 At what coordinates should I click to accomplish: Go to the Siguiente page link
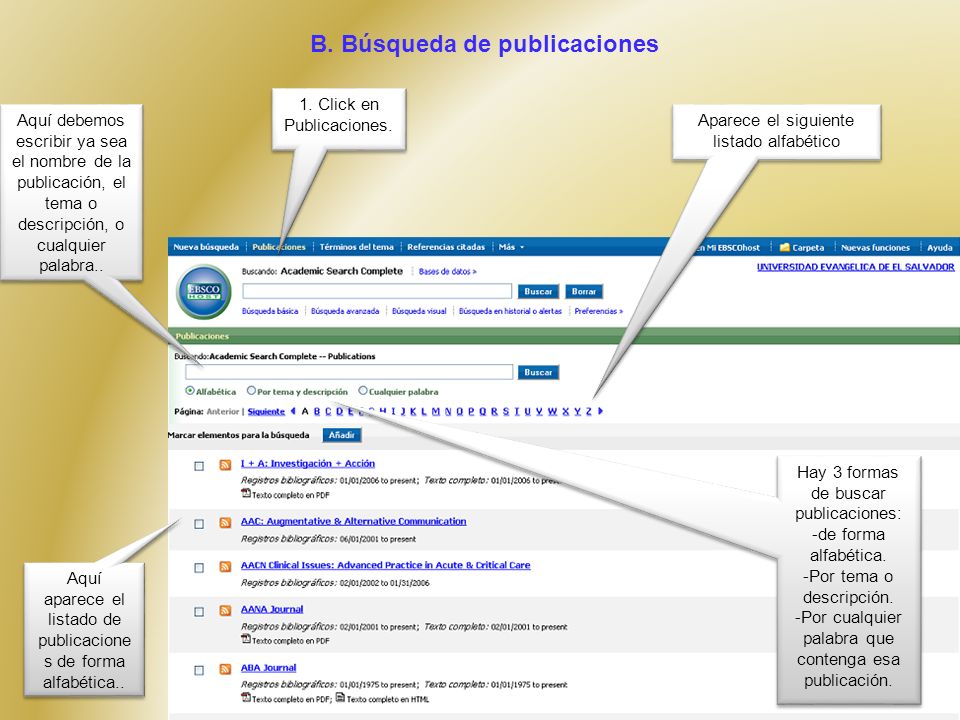pos(266,411)
